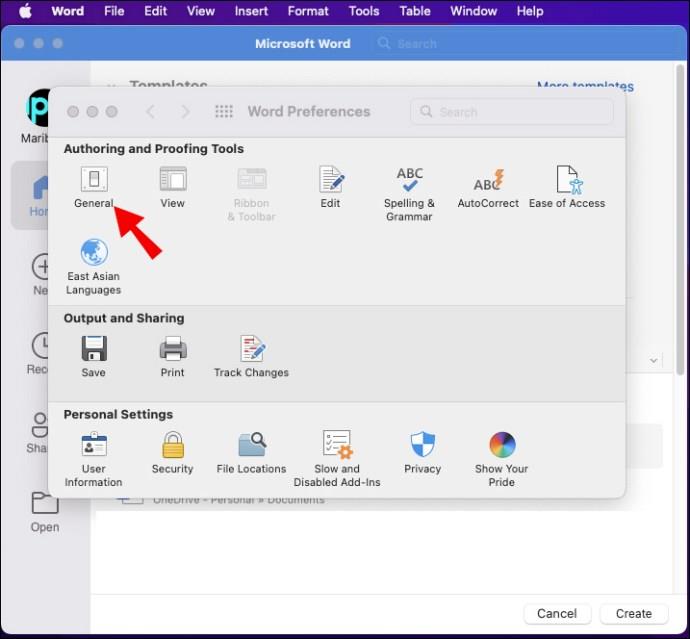This screenshot has width=690, height=639.
Task: Open the Edit menu in menu bar
Action: (155, 11)
